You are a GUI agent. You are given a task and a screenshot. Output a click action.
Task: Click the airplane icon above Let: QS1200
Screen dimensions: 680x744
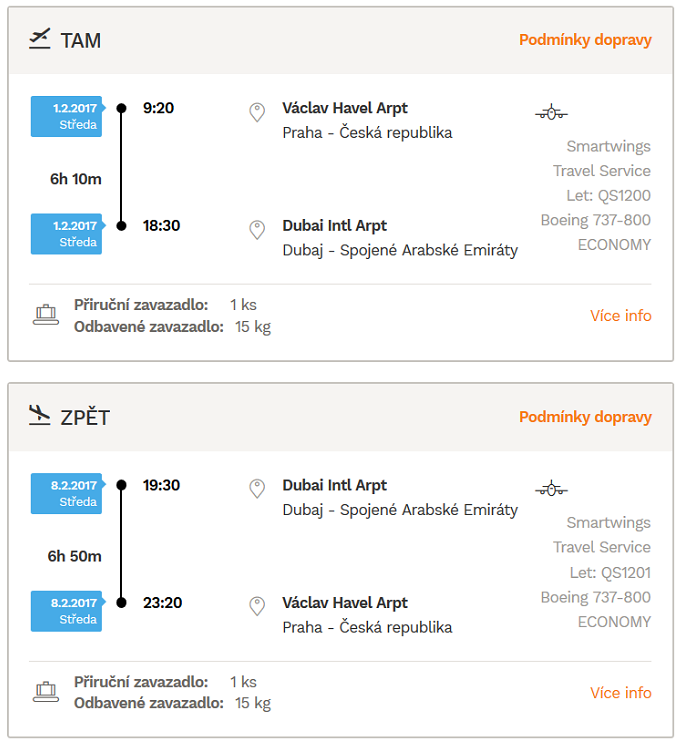(x=551, y=113)
